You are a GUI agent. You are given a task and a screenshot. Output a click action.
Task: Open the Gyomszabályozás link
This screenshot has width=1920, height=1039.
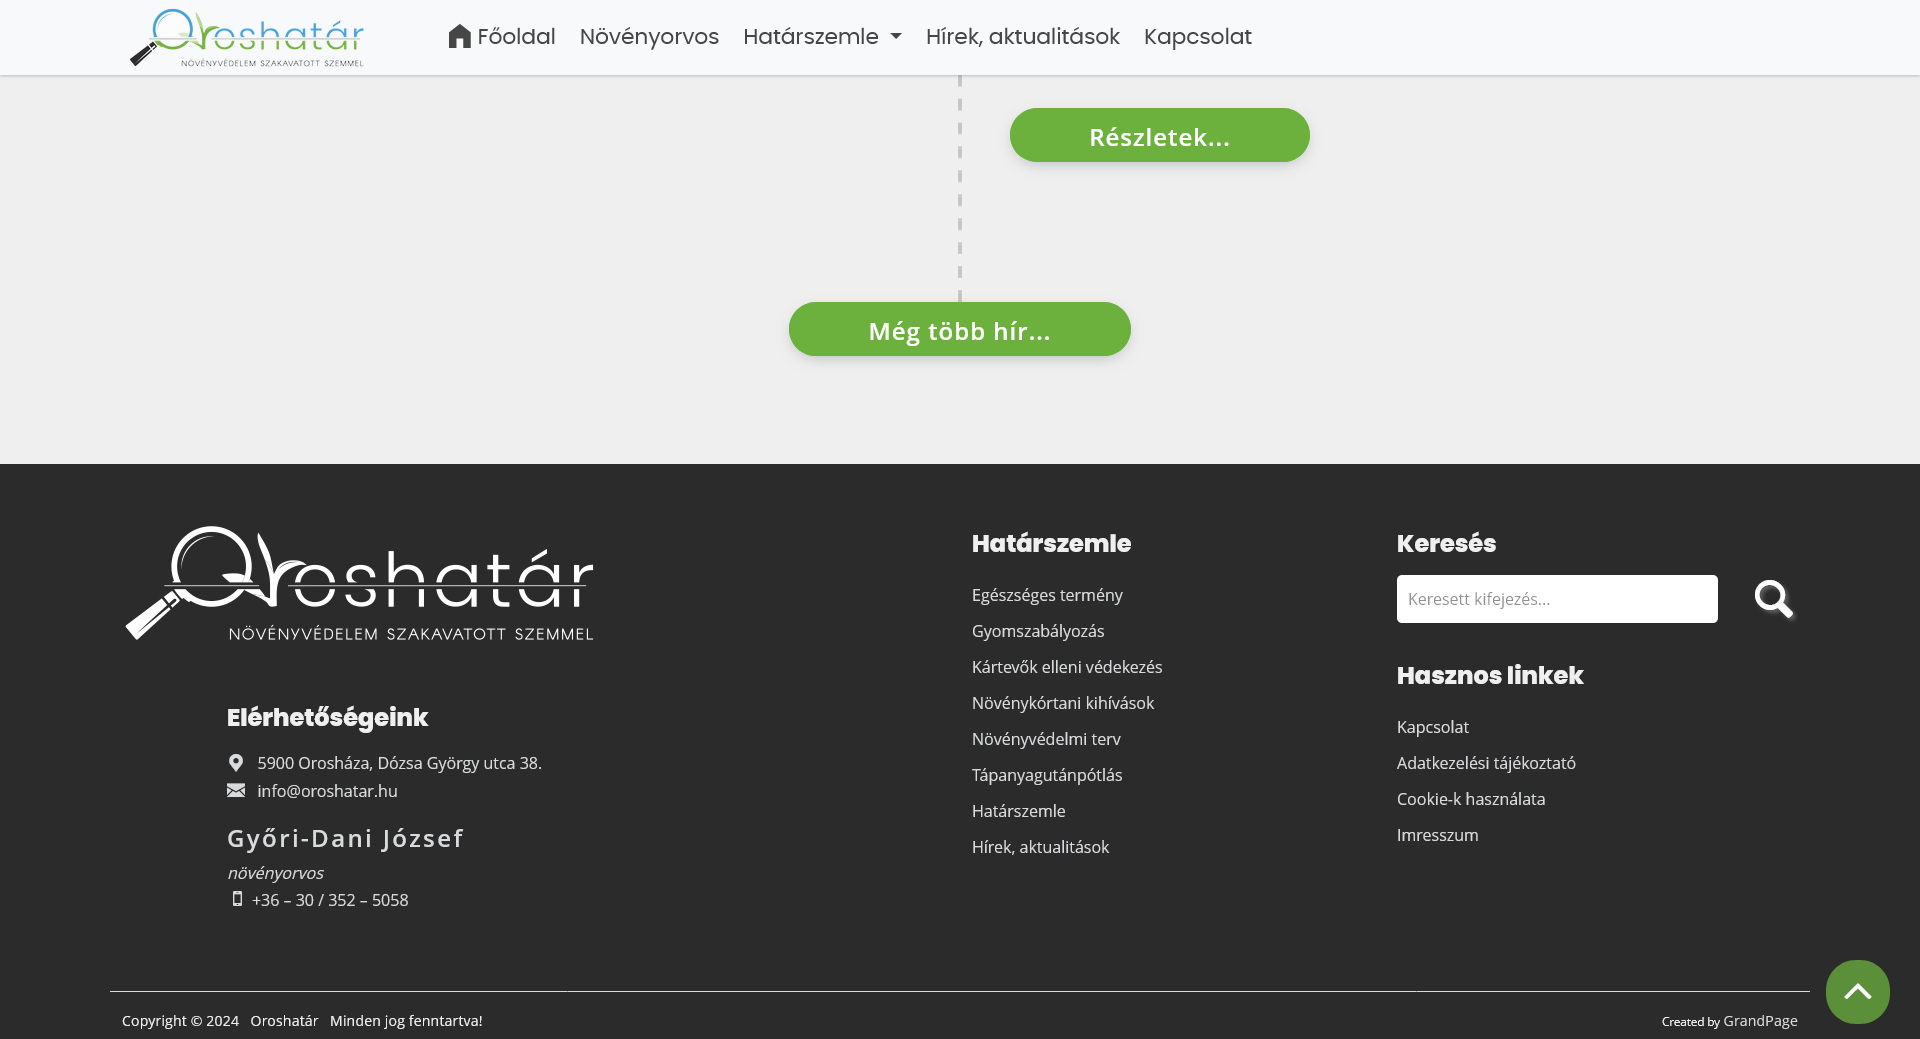tap(1038, 631)
